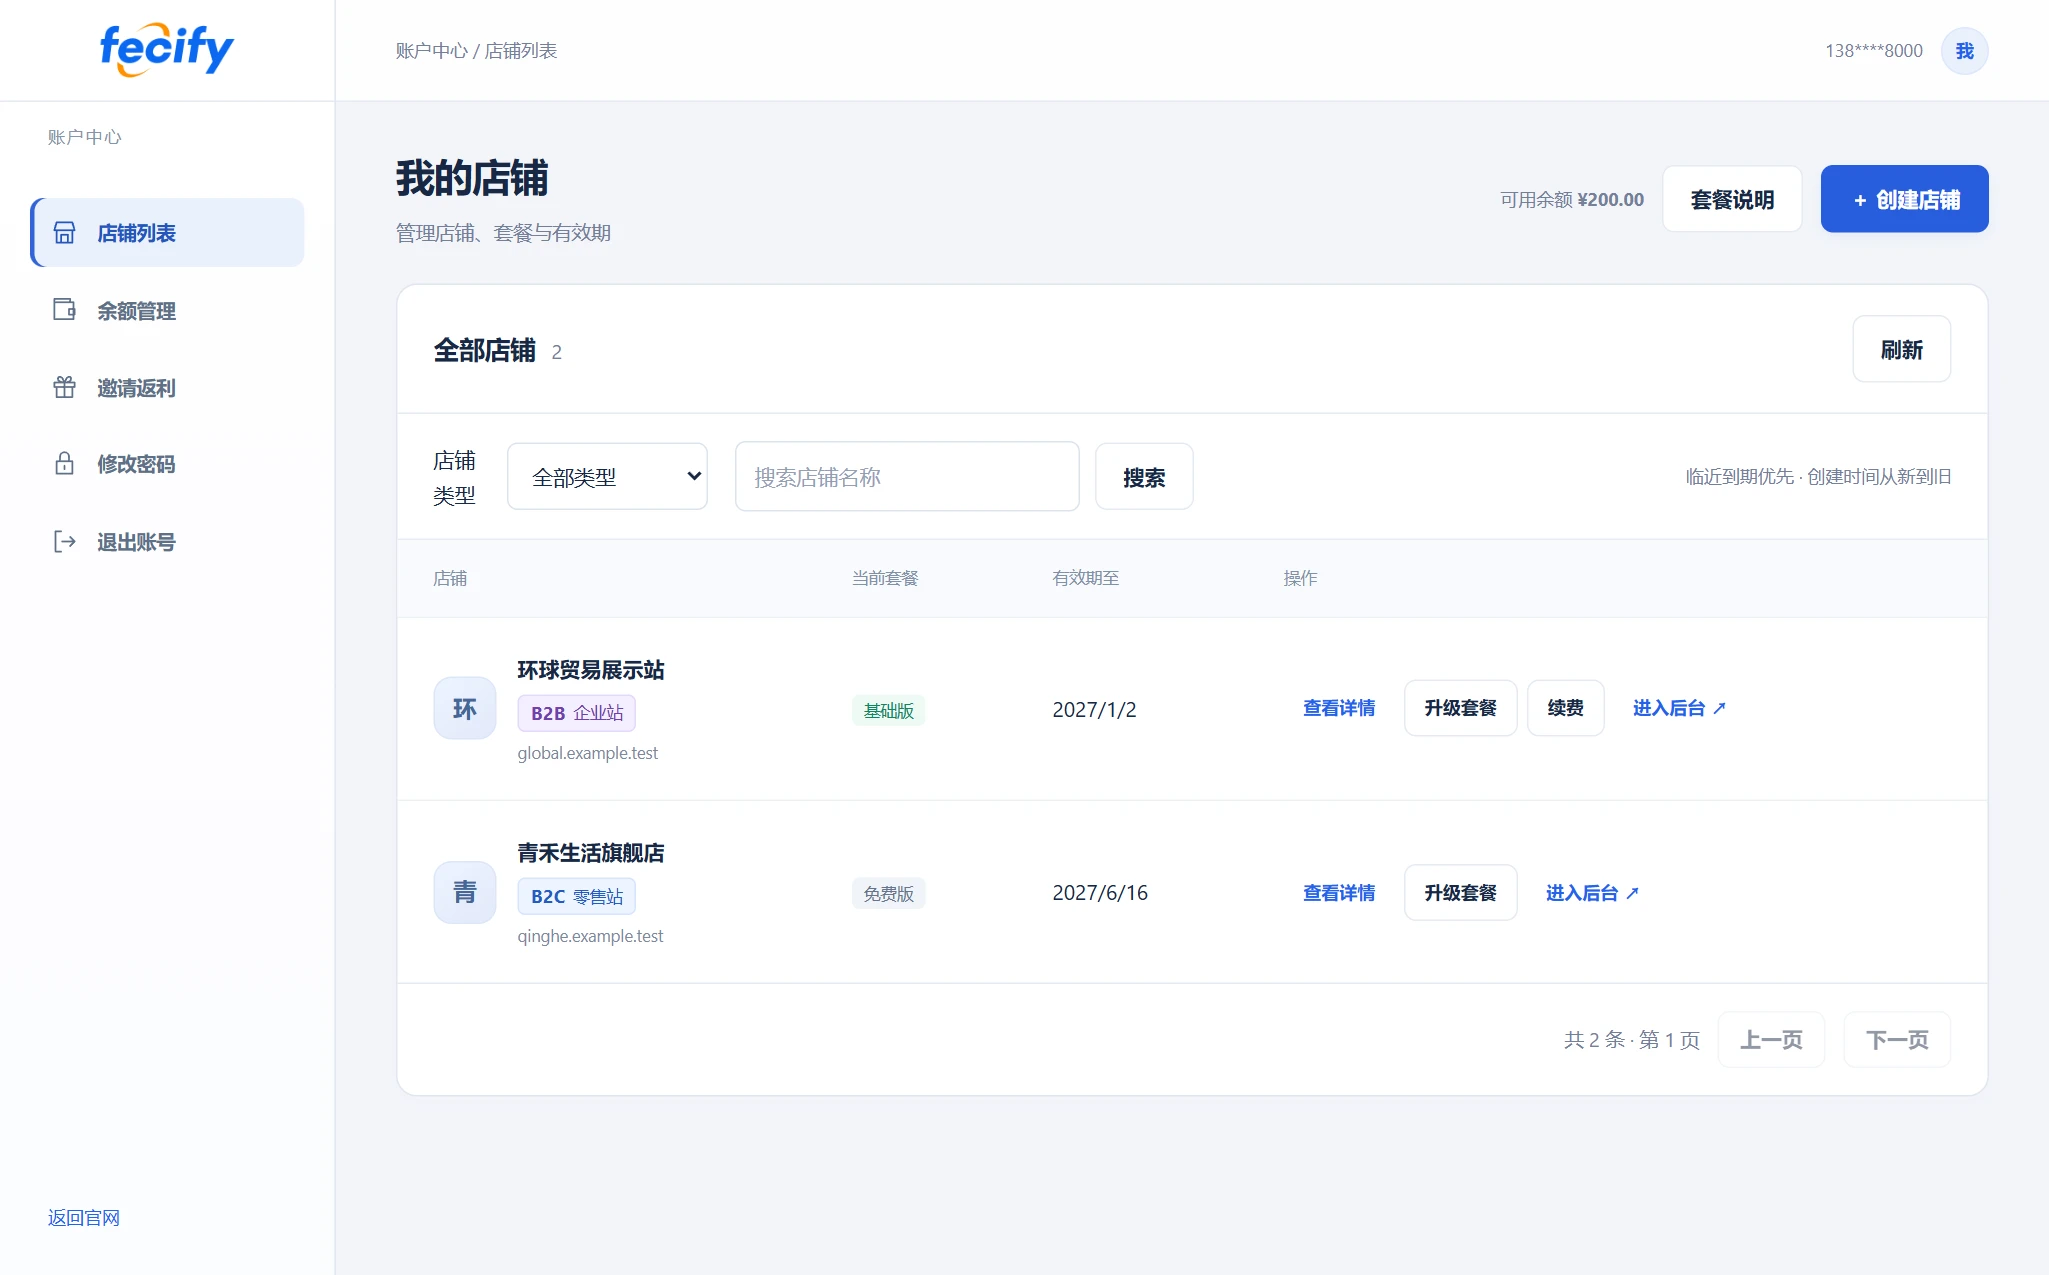2049x1275 pixels.
Task: Click the 创建店铺 button
Action: pos(1904,199)
